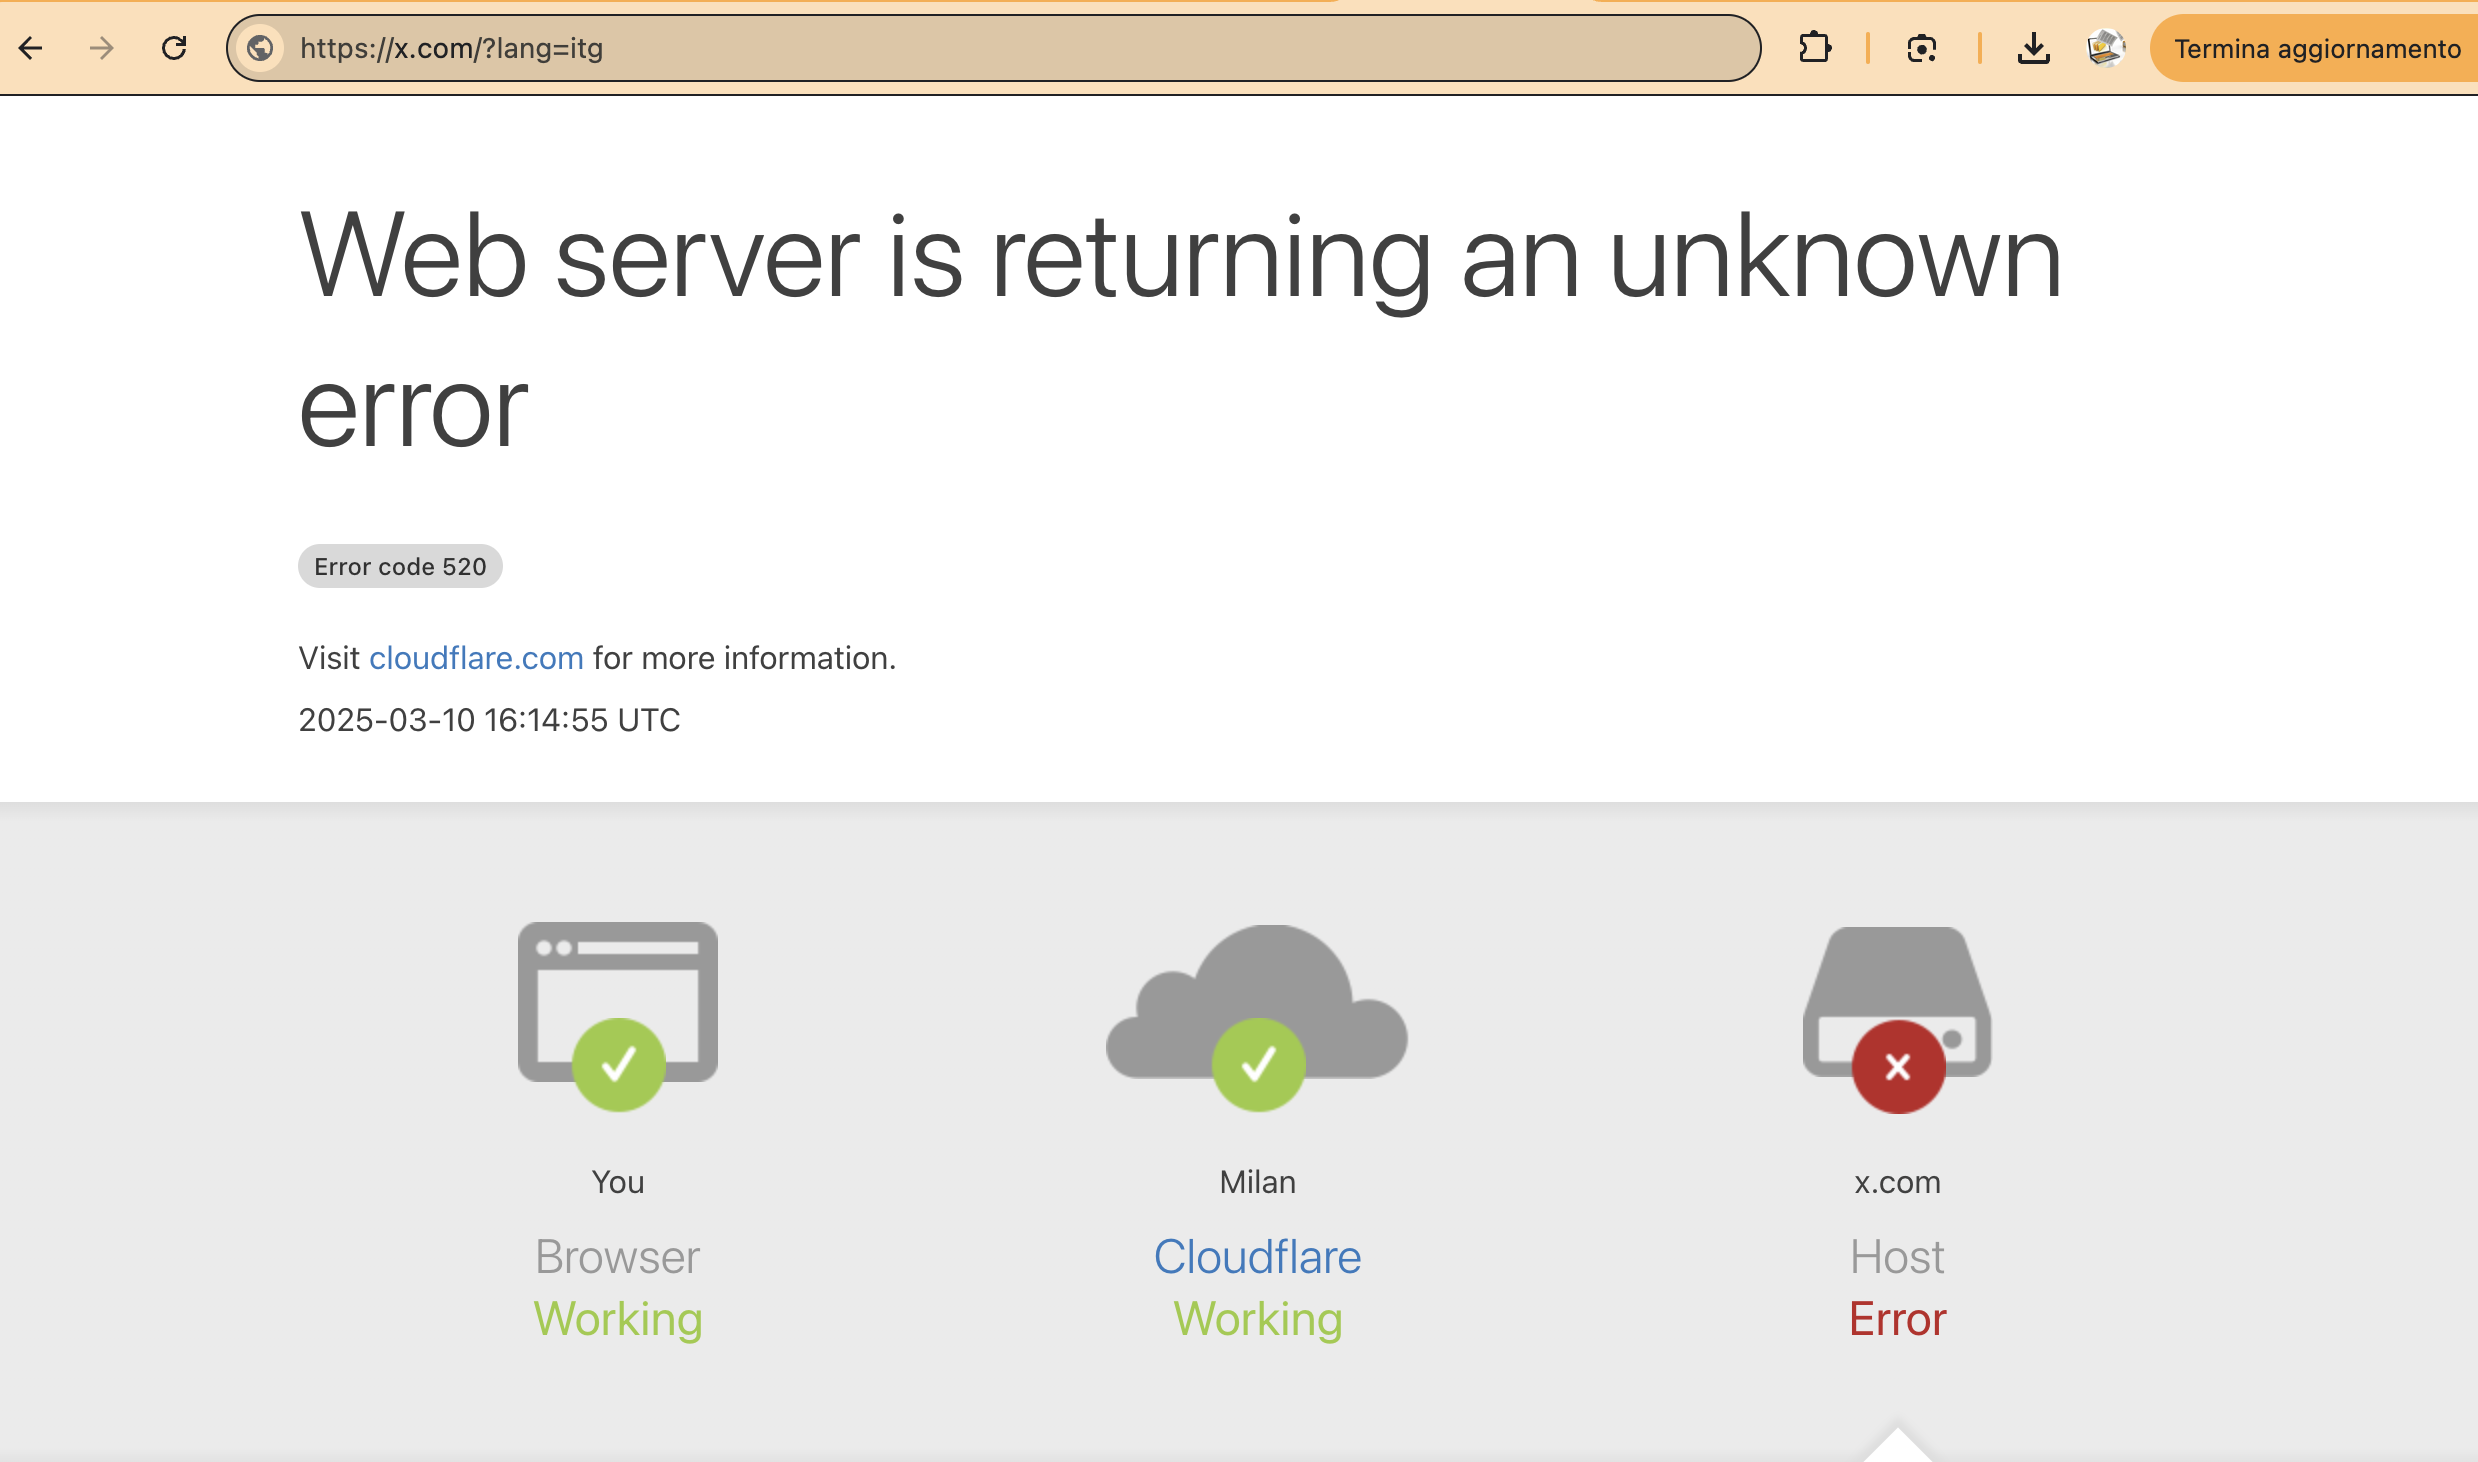
Task: Click the Error code 520 badge
Action: [x=400, y=566]
